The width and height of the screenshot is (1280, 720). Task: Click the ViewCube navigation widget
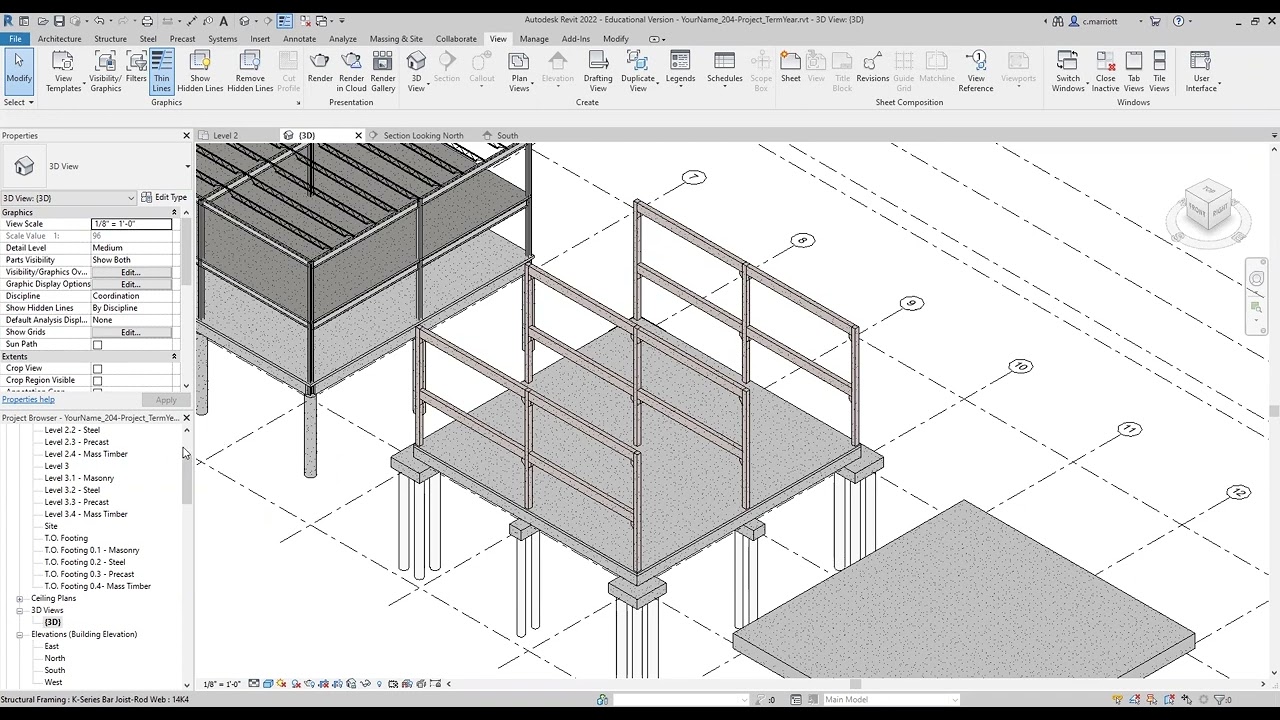(x=1208, y=211)
